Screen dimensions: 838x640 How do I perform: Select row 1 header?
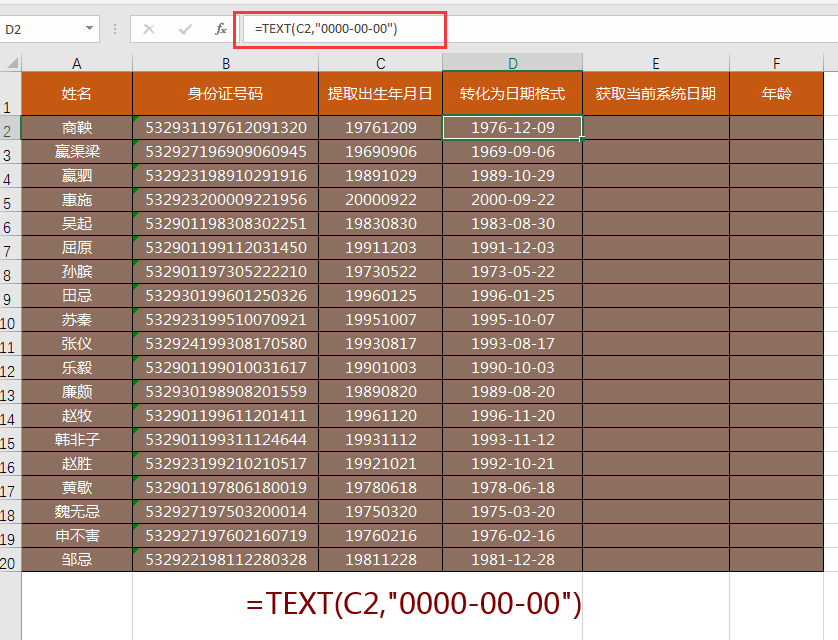[10, 94]
